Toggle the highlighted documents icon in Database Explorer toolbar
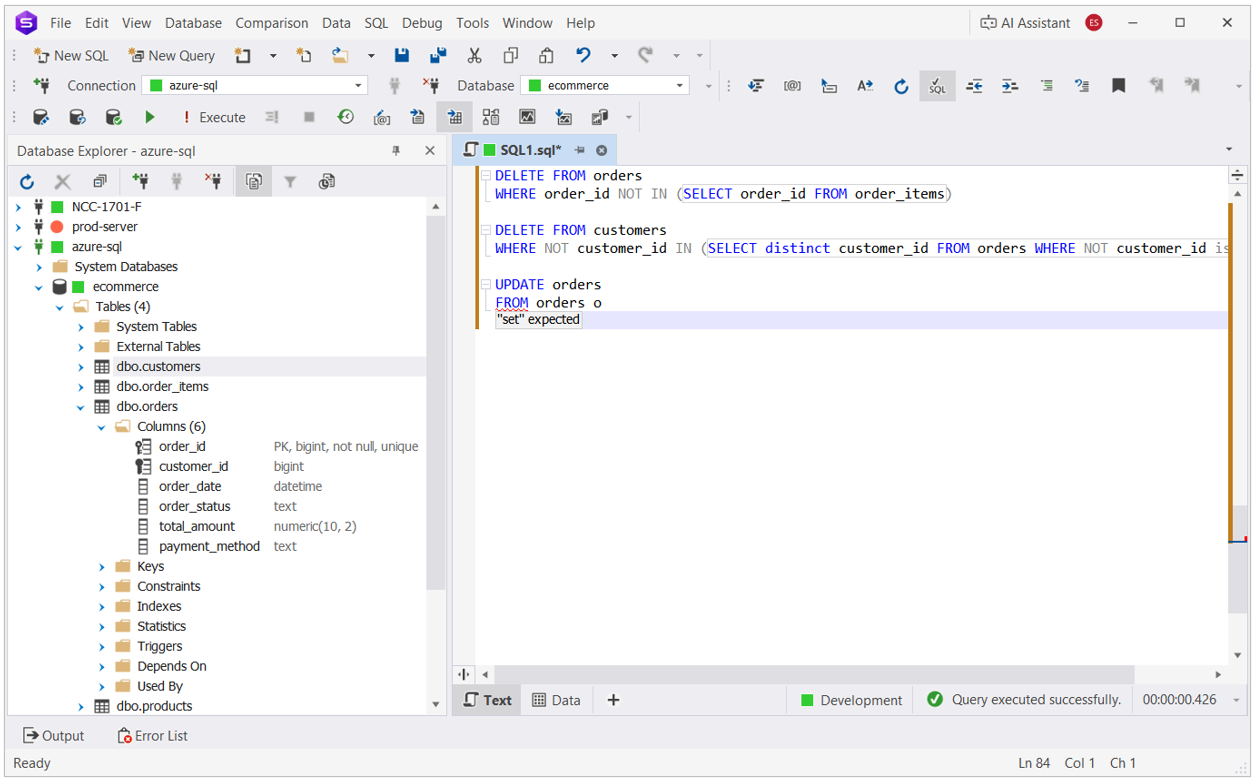 [254, 182]
